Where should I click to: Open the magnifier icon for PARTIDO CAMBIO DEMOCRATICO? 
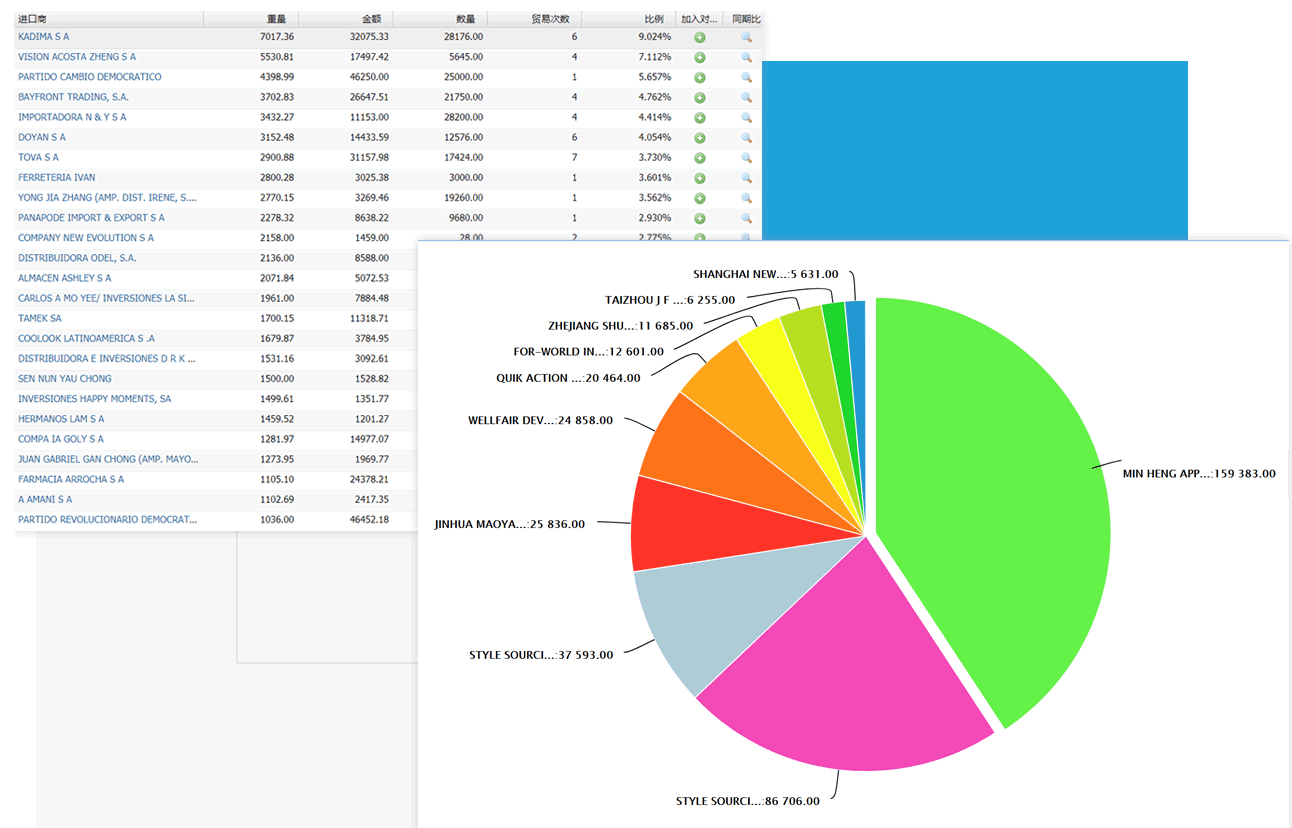(x=746, y=77)
